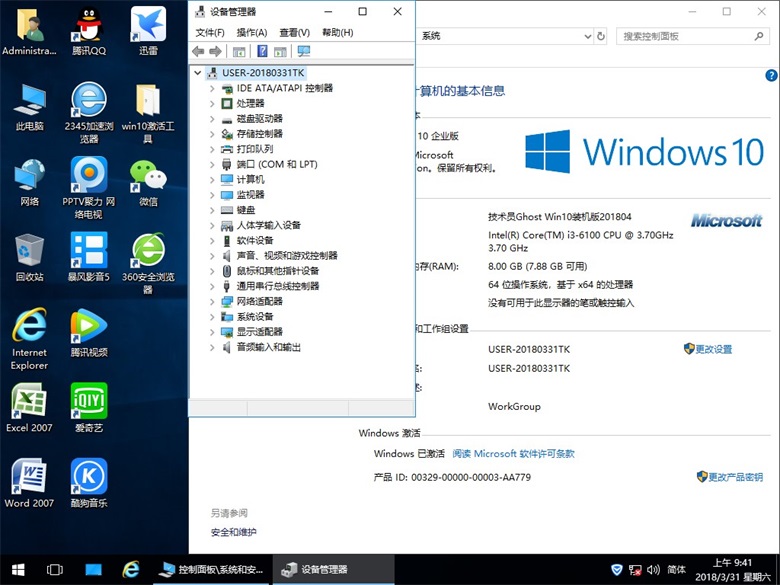Click the Recycle Bin desktop icon

(30, 256)
